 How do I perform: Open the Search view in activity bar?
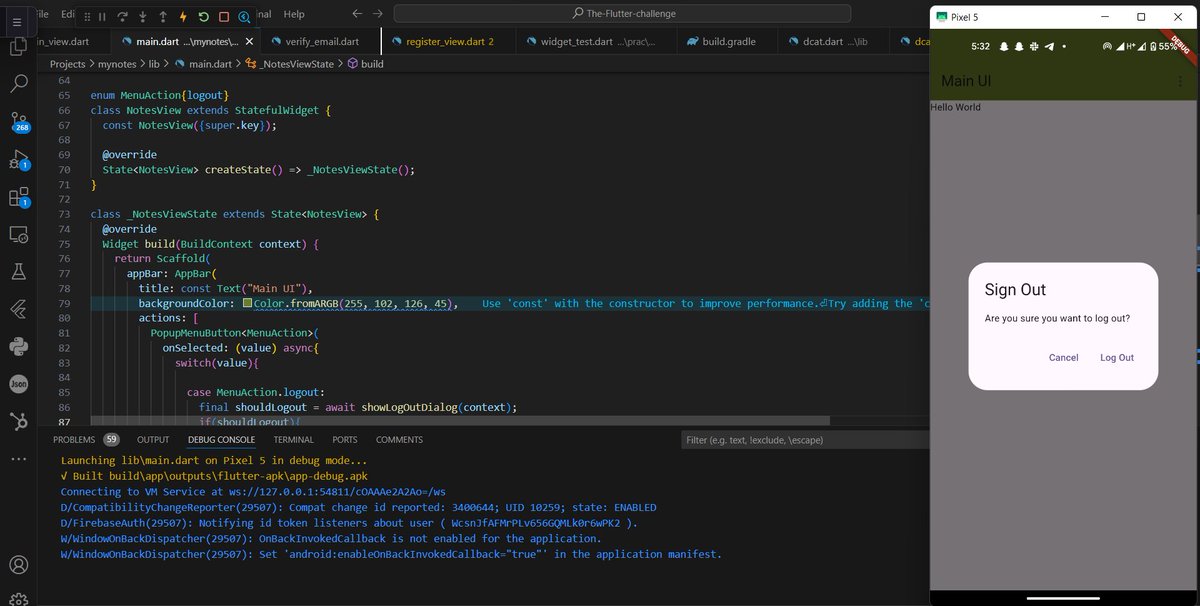(18, 84)
